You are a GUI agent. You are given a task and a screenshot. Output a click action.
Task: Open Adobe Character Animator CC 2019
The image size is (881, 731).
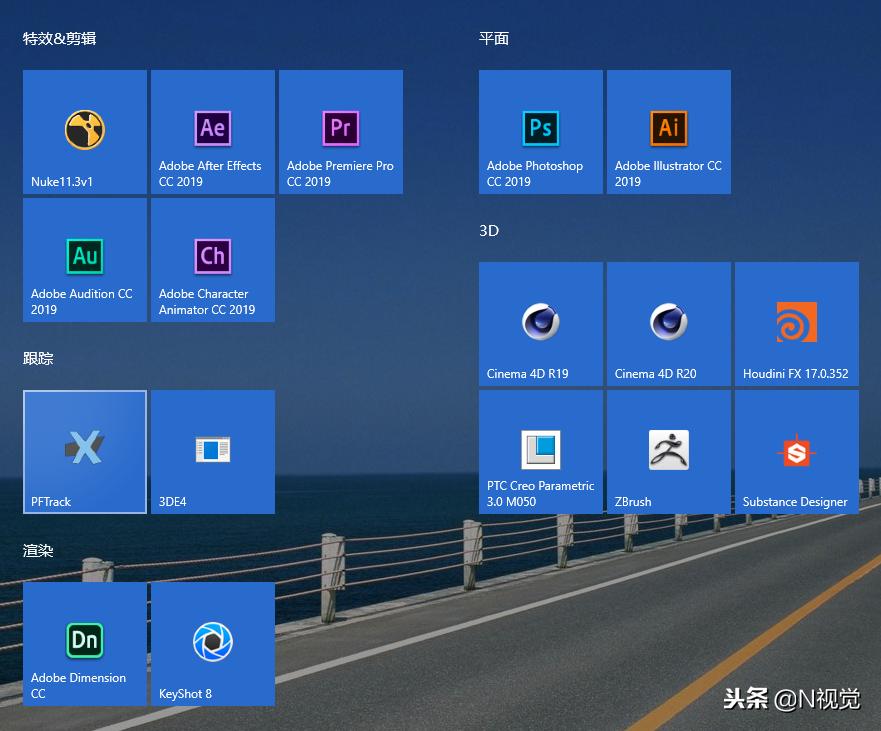(x=213, y=260)
